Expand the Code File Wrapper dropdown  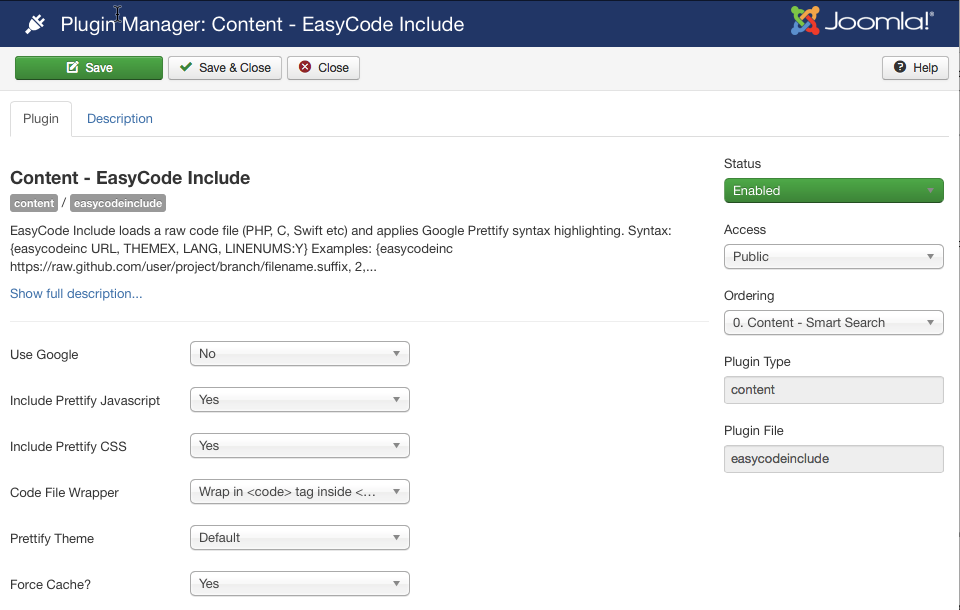[299, 492]
